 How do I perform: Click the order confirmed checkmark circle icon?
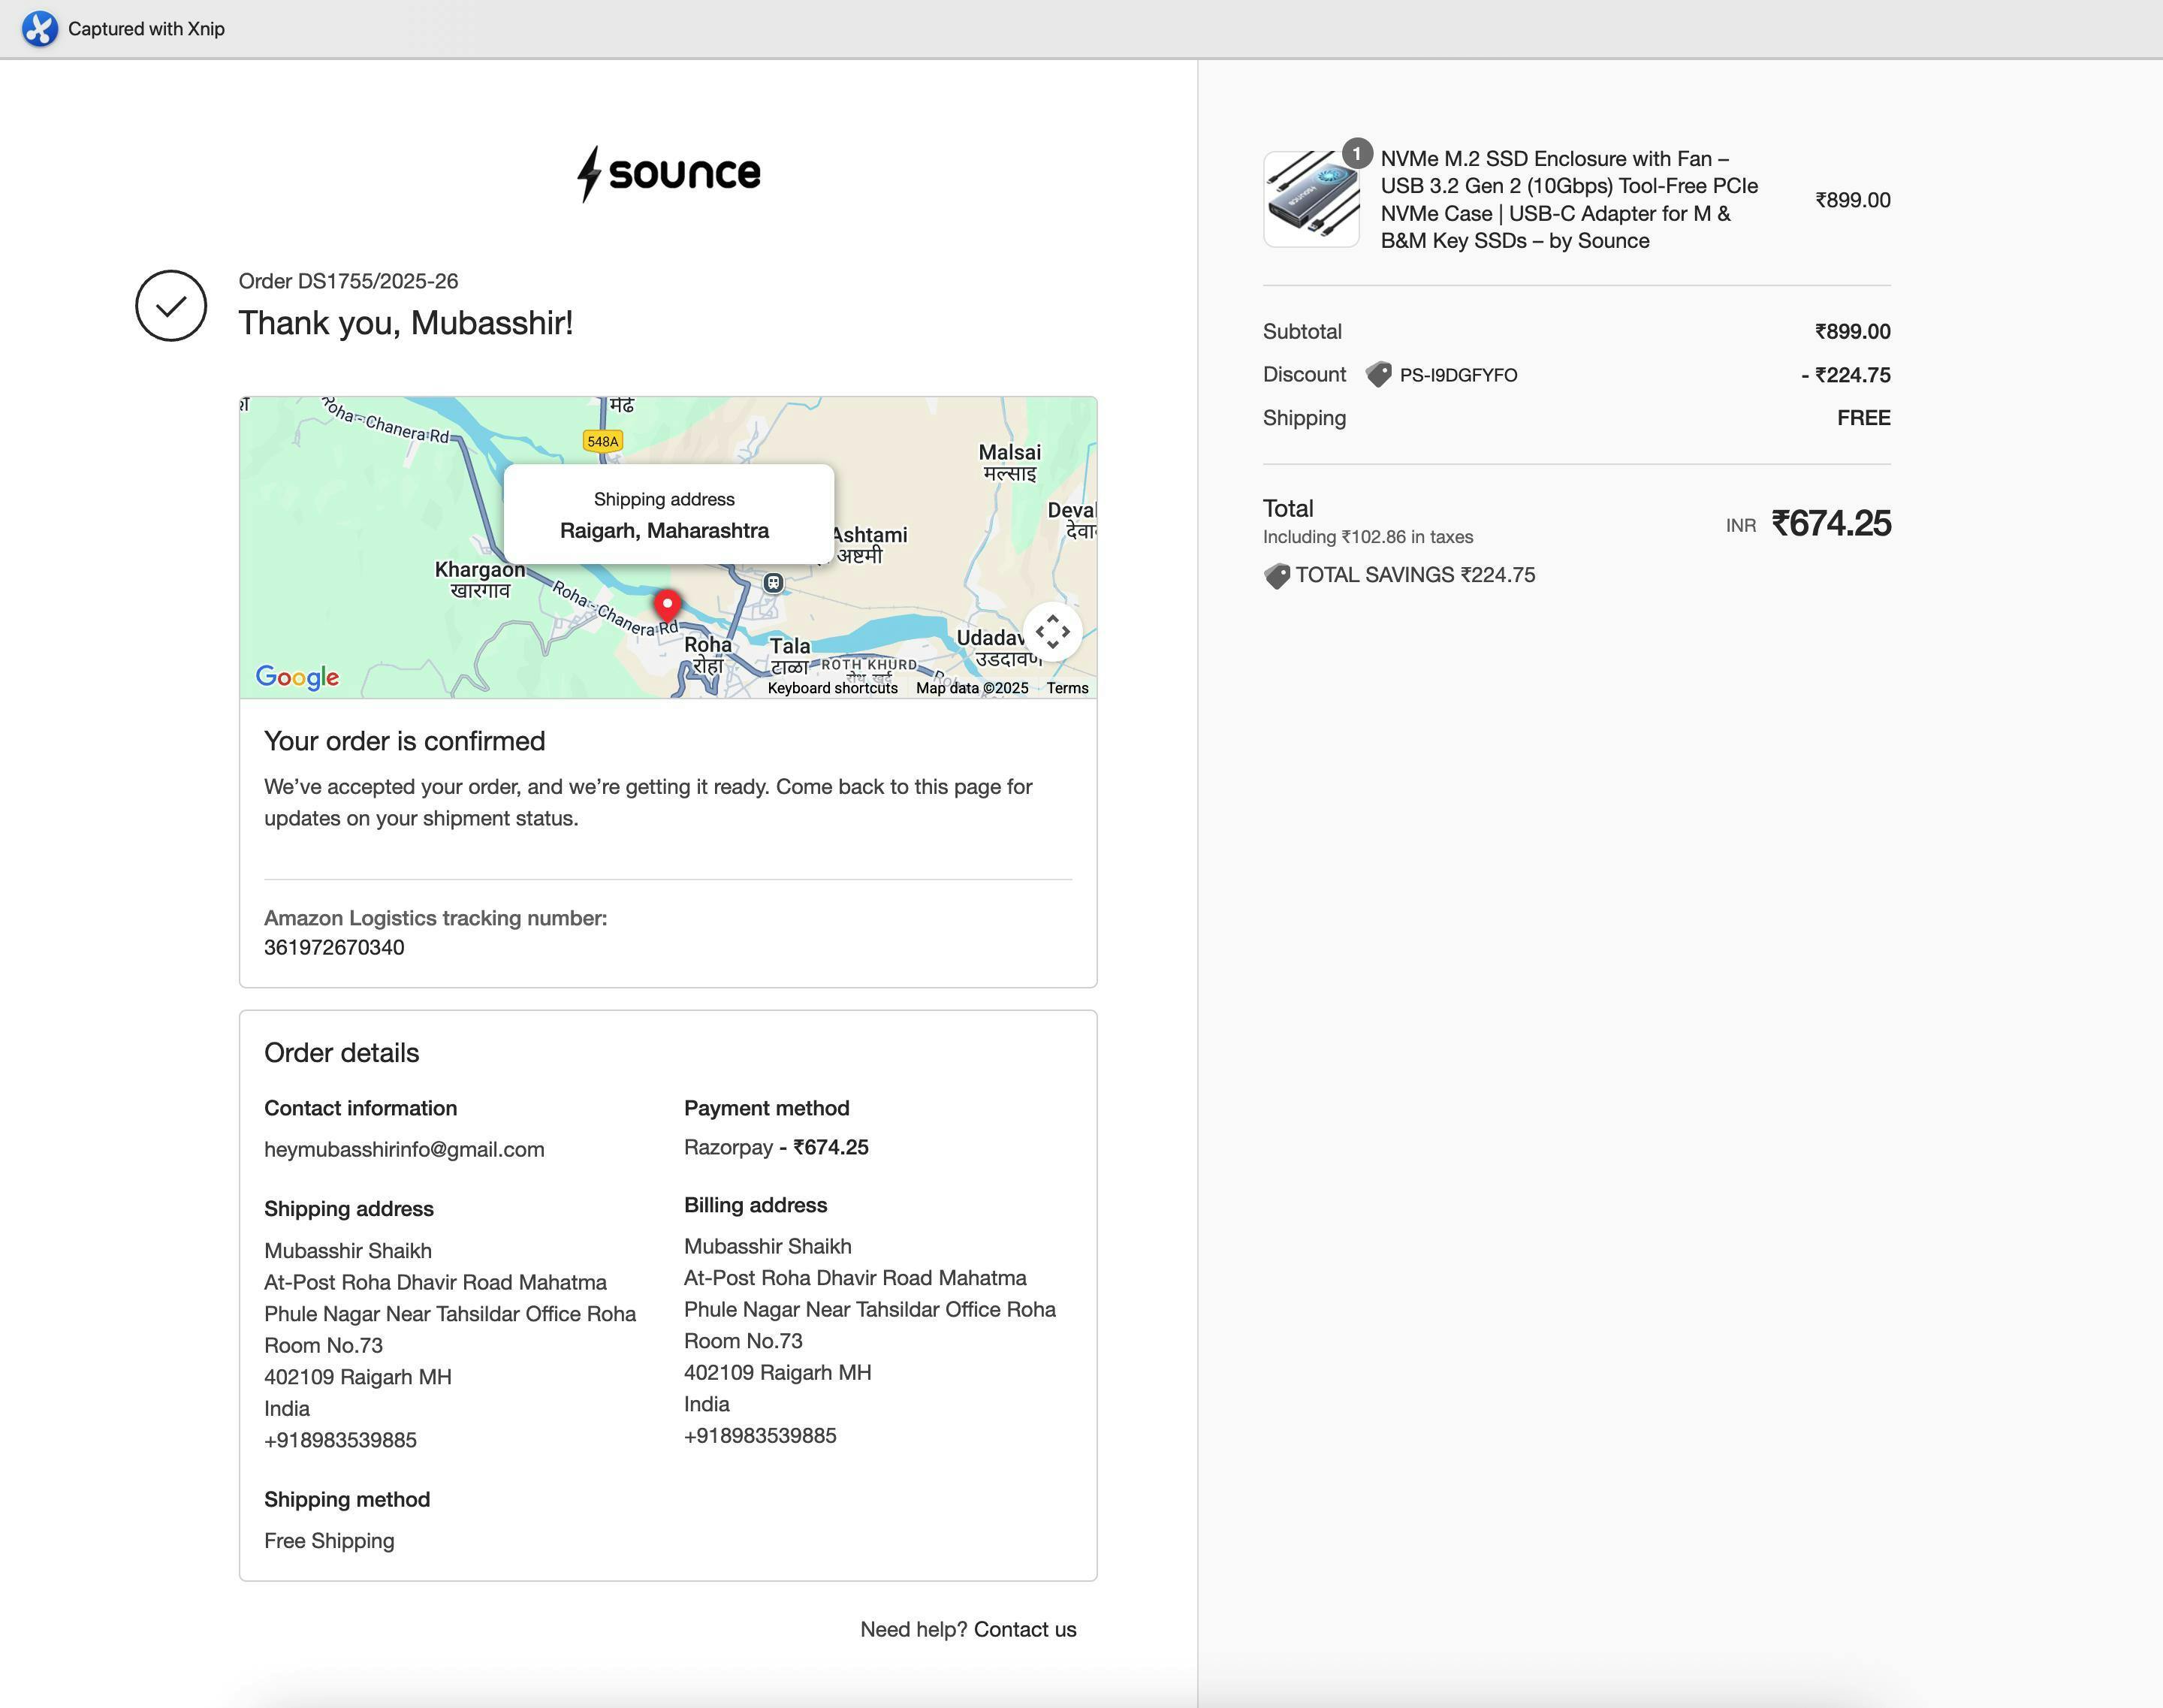pos(171,305)
